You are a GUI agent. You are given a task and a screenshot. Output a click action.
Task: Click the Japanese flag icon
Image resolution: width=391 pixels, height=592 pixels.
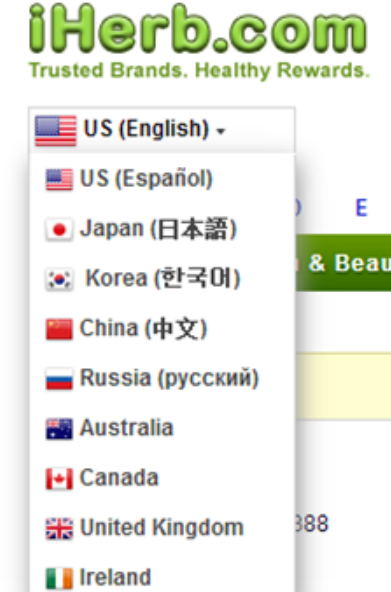click(59, 229)
